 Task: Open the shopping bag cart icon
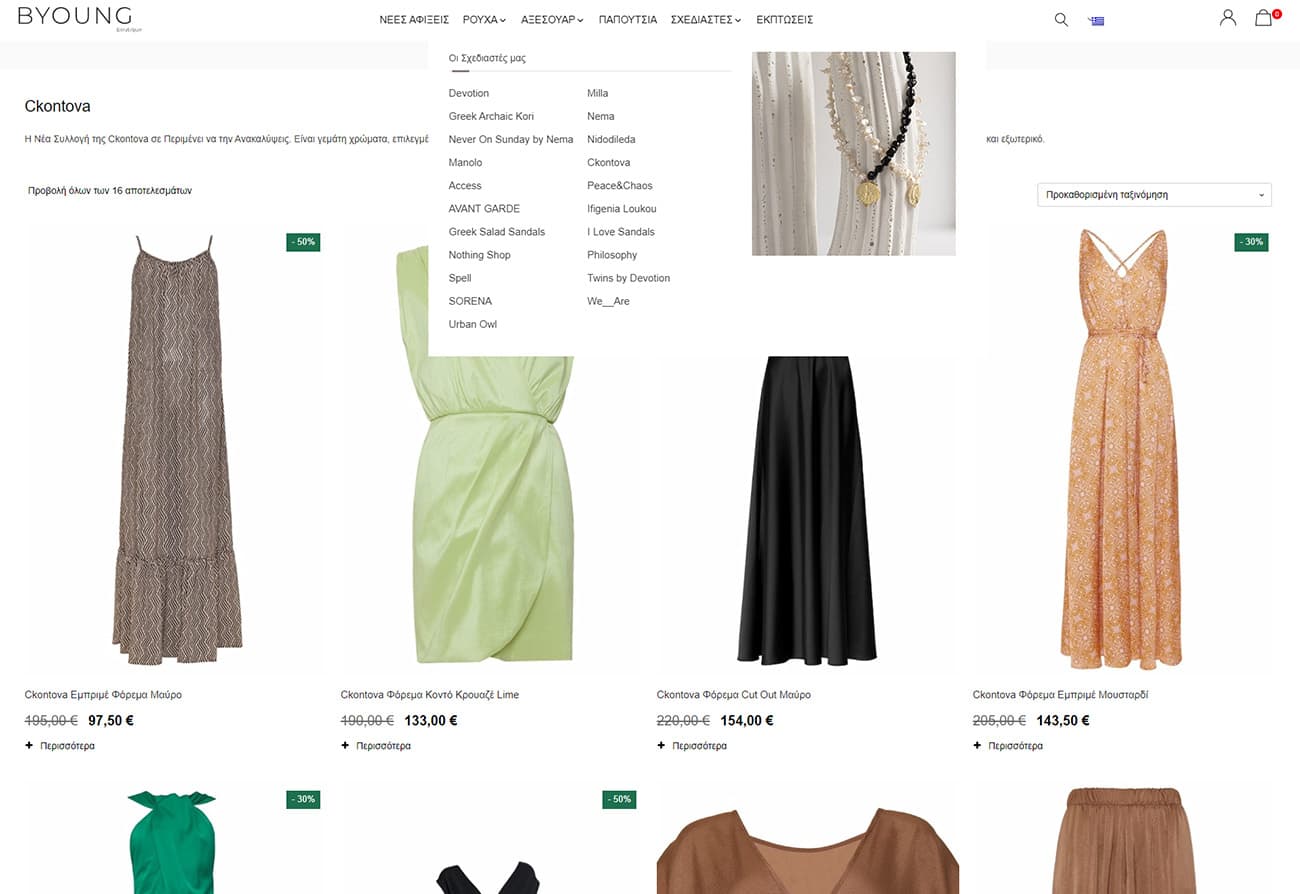point(1265,17)
